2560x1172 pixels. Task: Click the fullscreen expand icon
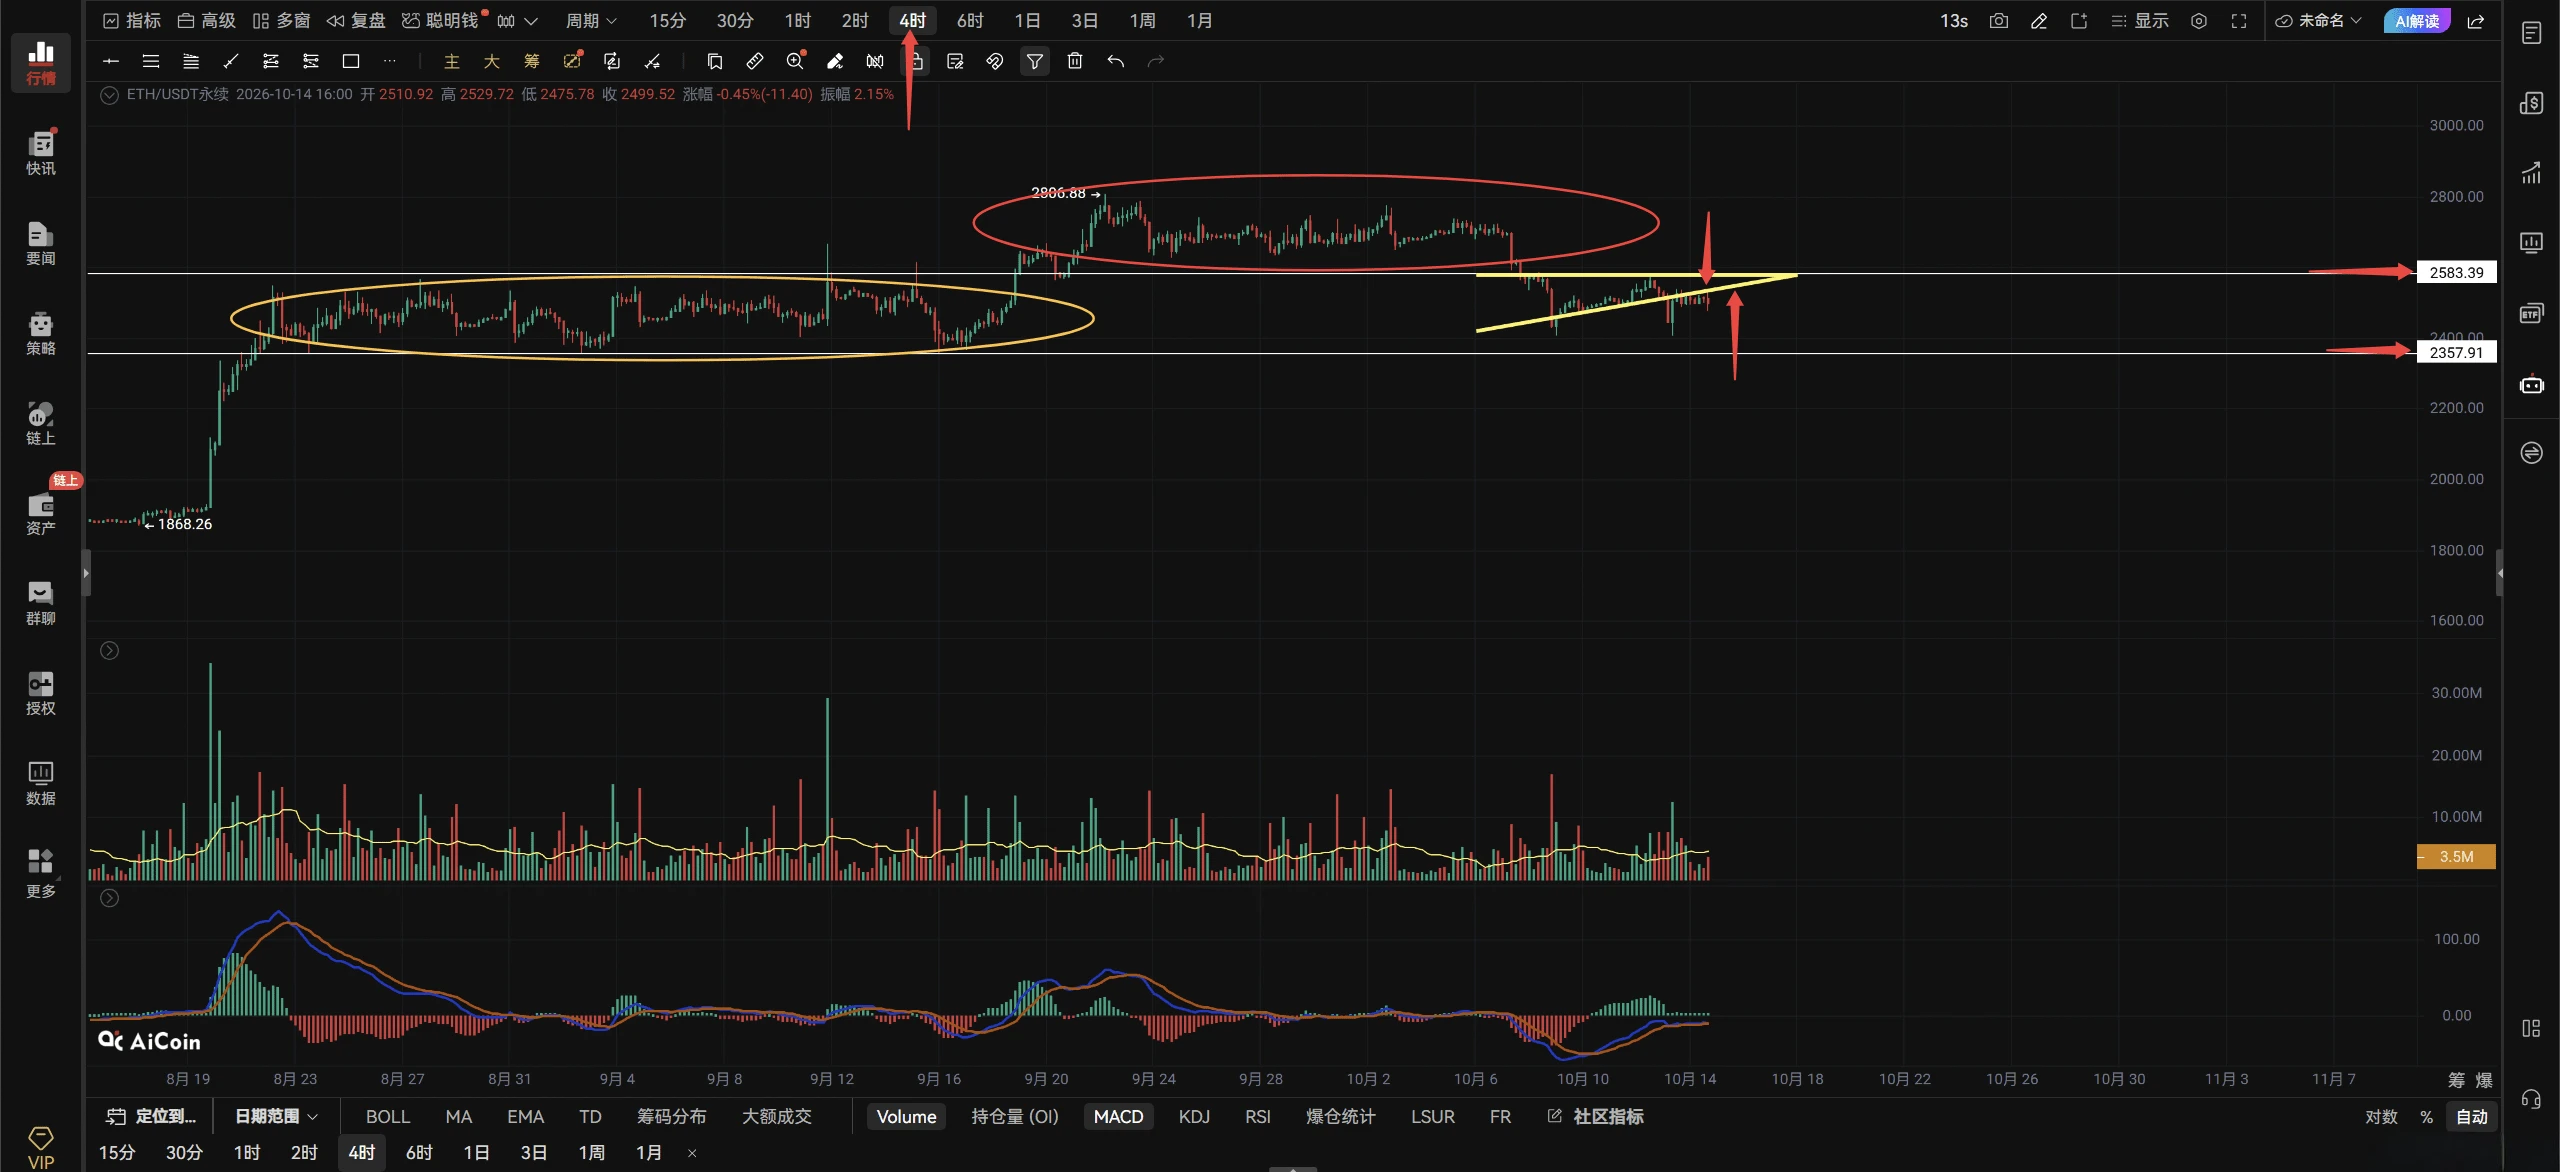pos(2239,21)
